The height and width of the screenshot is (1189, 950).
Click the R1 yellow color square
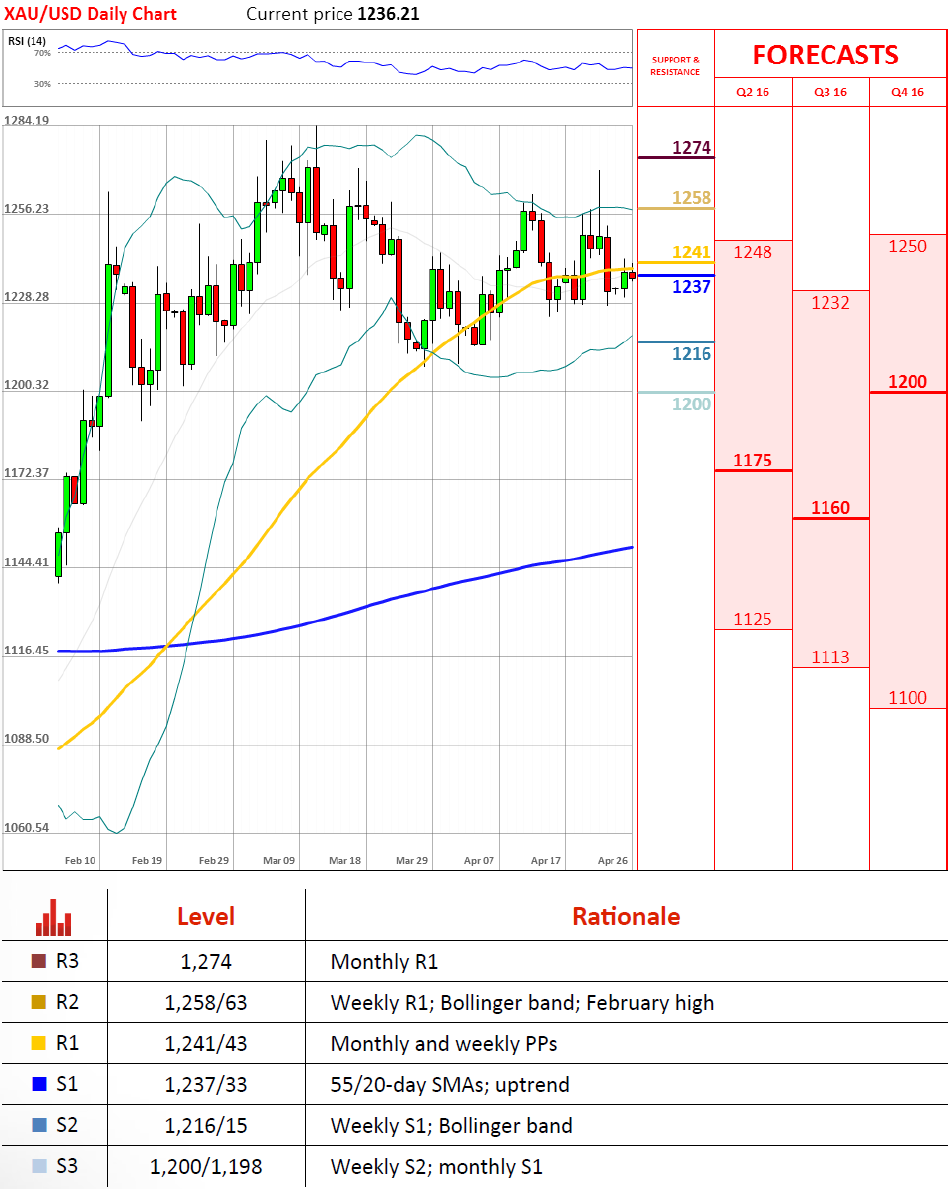tap(39, 1043)
